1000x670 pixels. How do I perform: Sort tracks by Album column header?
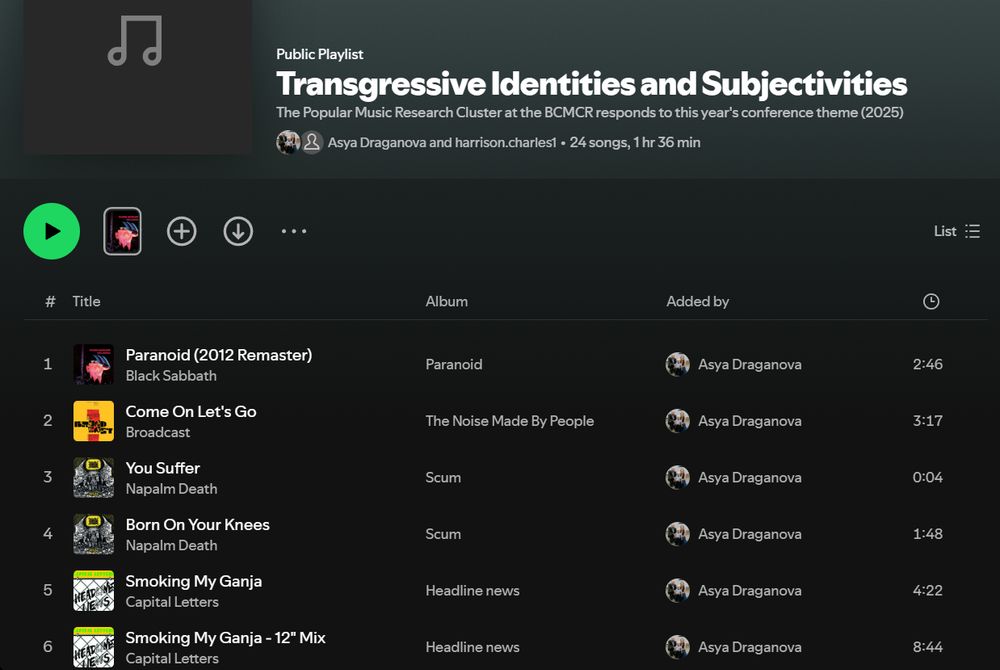point(446,302)
